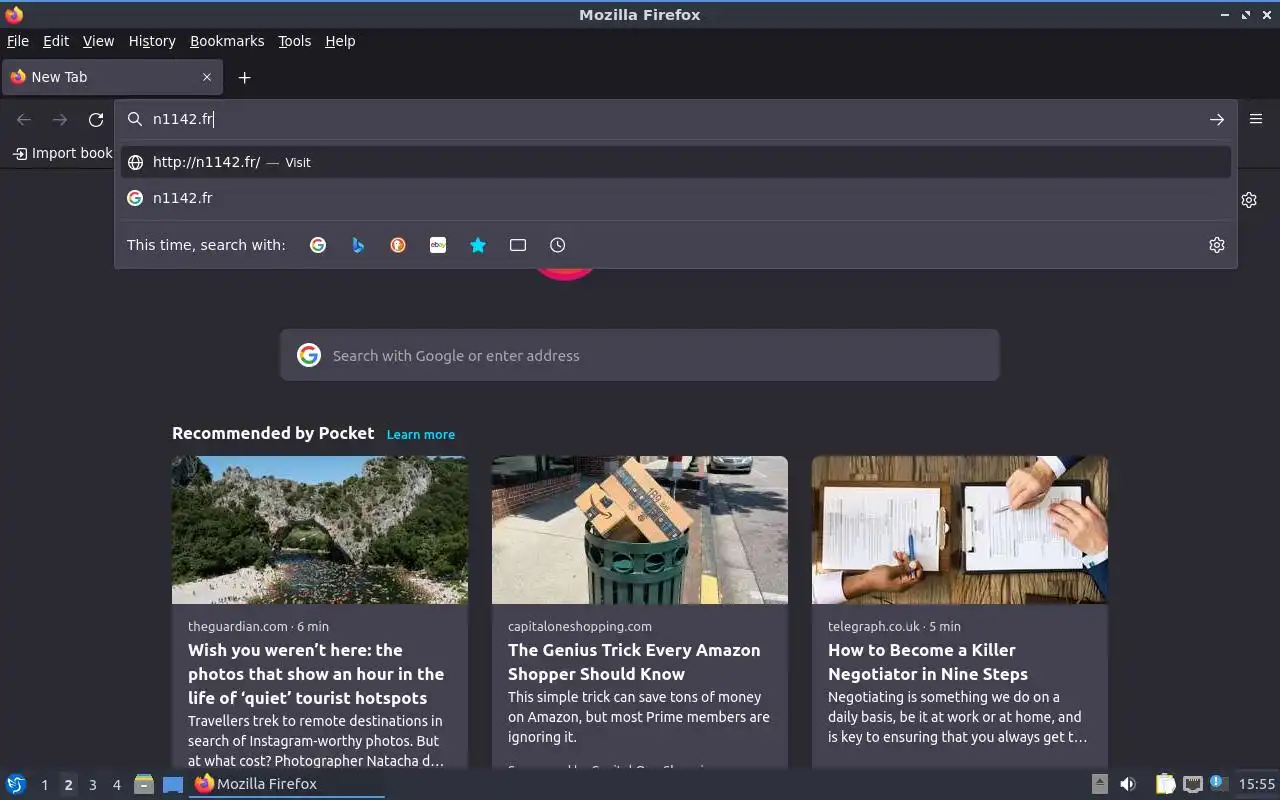Open the View menu
The image size is (1280, 800).
point(98,41)
